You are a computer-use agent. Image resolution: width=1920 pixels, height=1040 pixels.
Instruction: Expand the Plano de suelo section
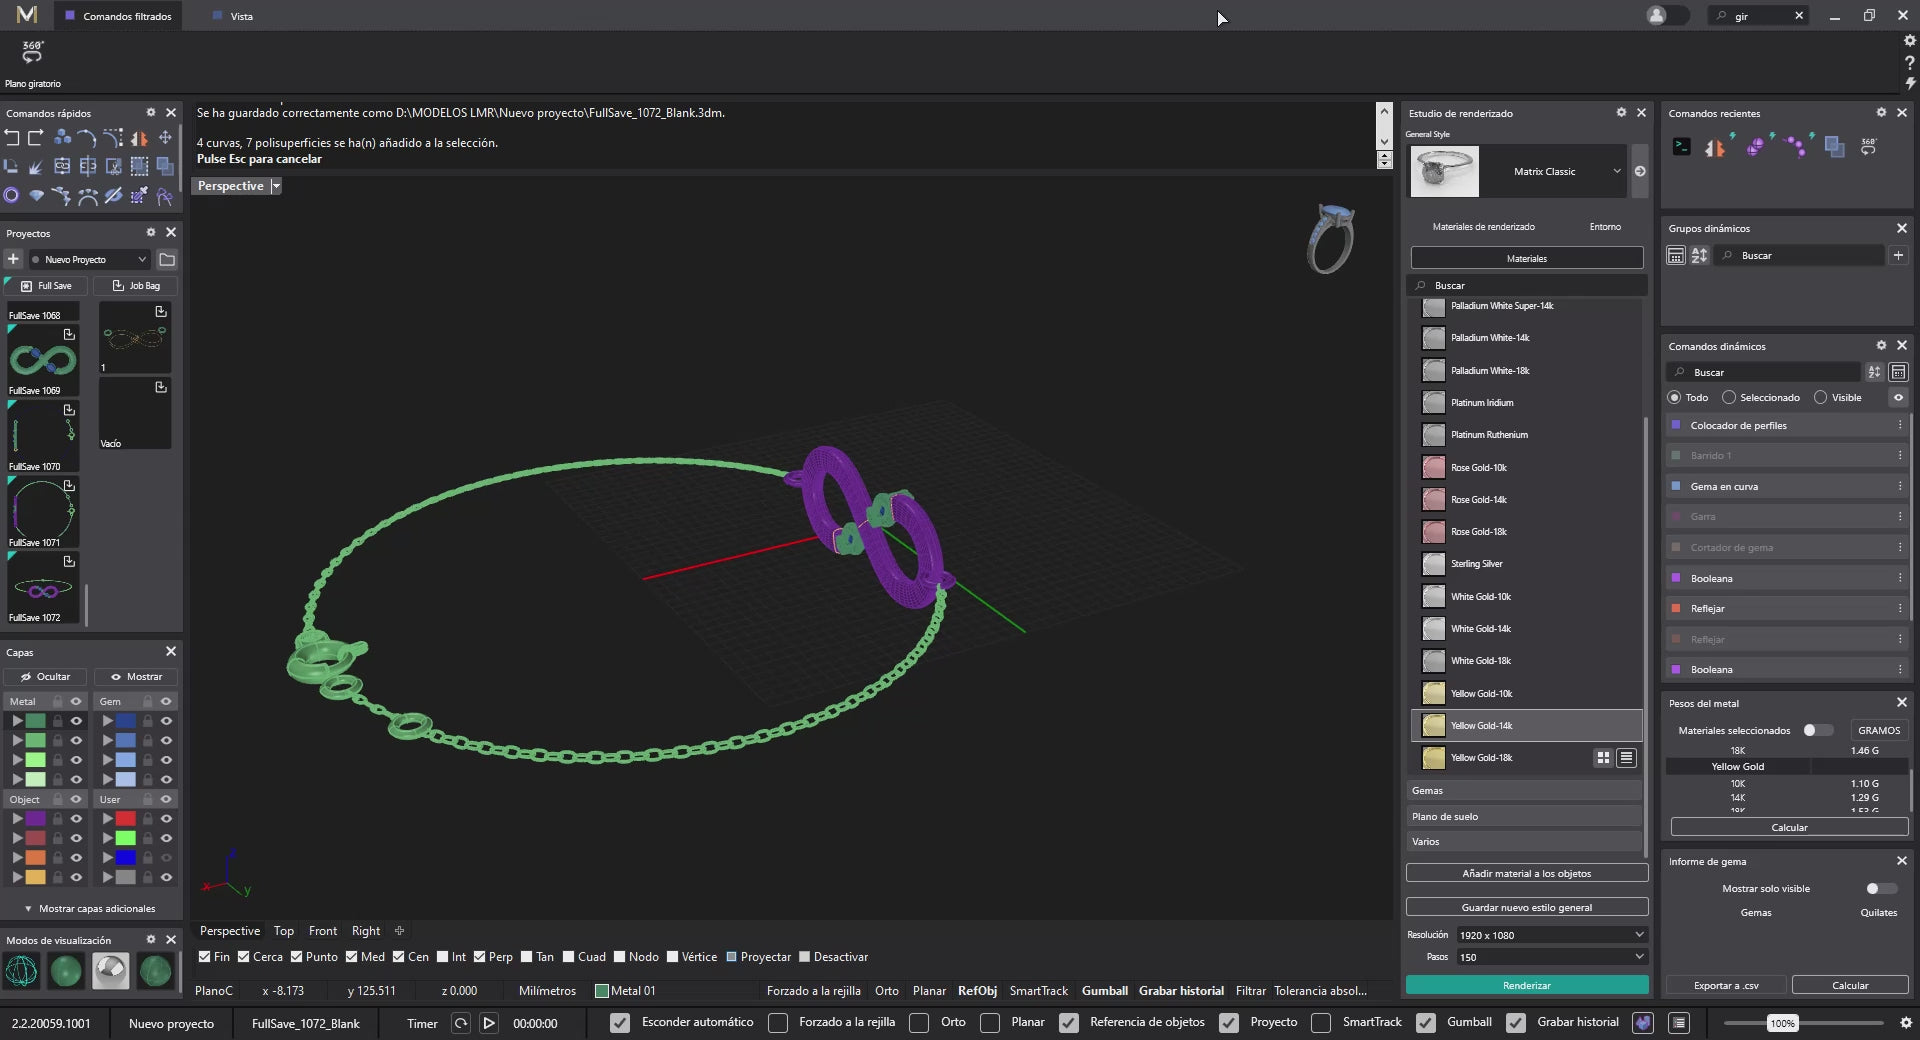pyautogui.click(x=1524, y=817)
